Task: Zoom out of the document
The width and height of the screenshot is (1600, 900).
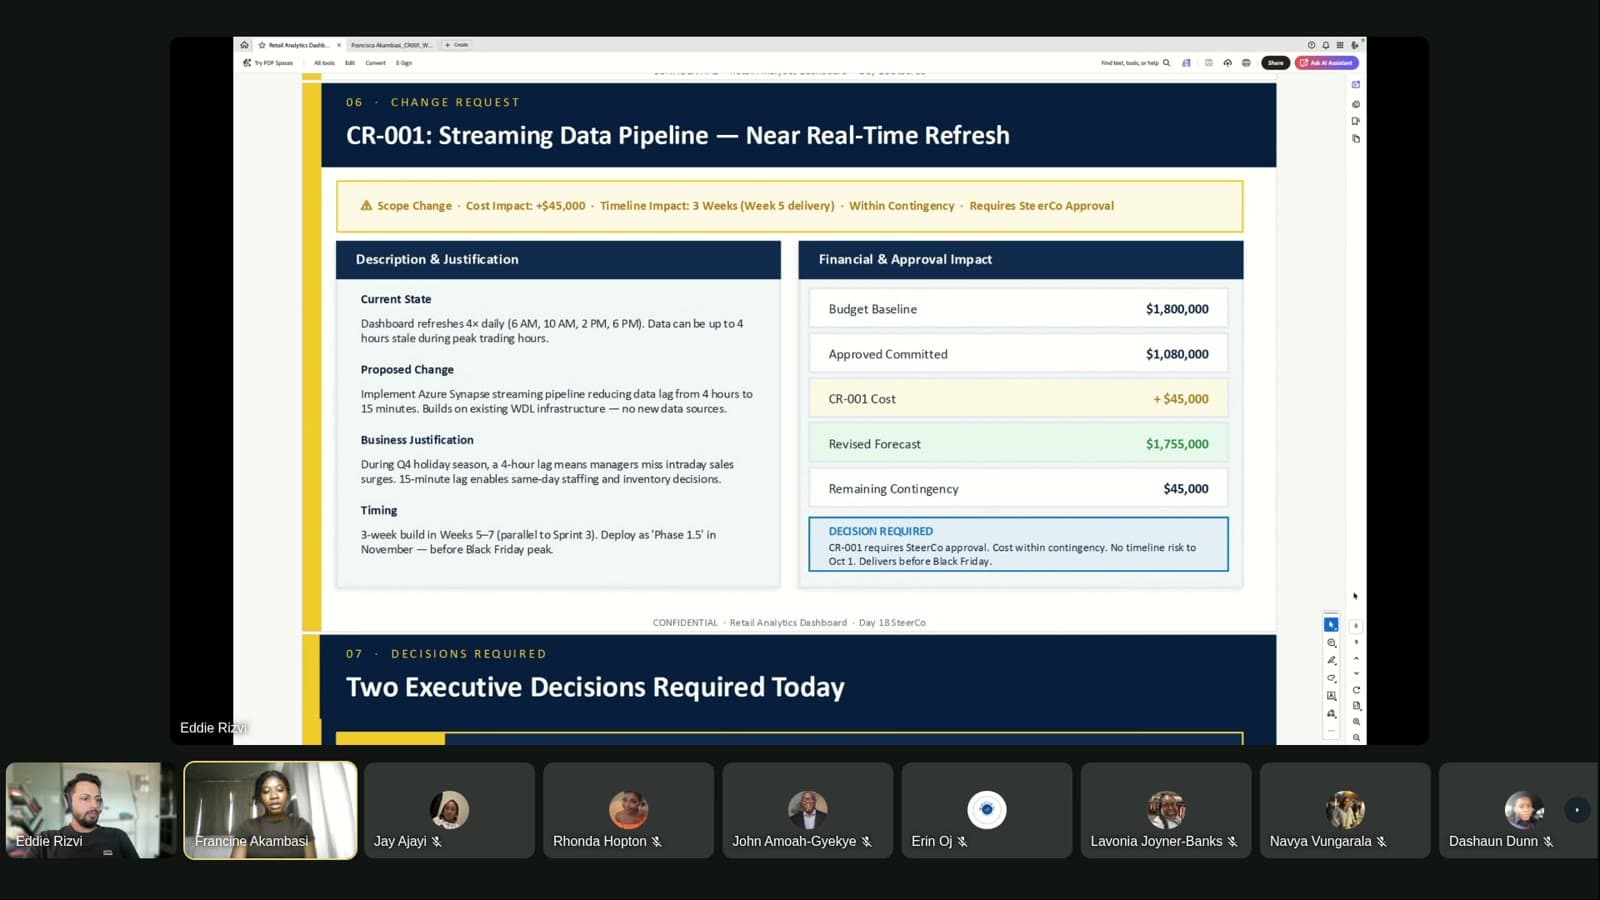Action: (x=1356, y=738)
